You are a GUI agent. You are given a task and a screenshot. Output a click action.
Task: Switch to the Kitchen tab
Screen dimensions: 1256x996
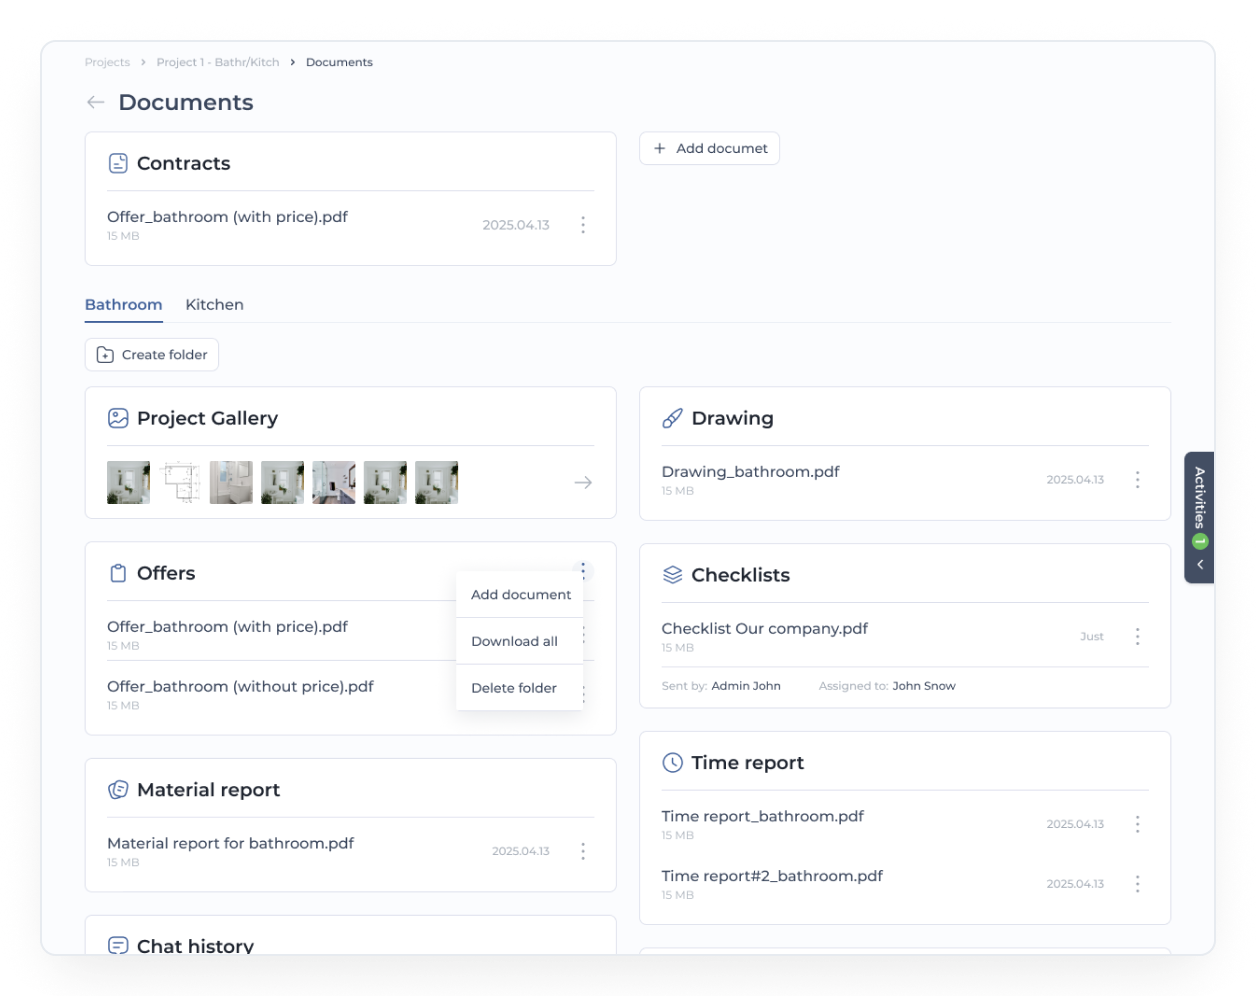click(x=214, y=305)
